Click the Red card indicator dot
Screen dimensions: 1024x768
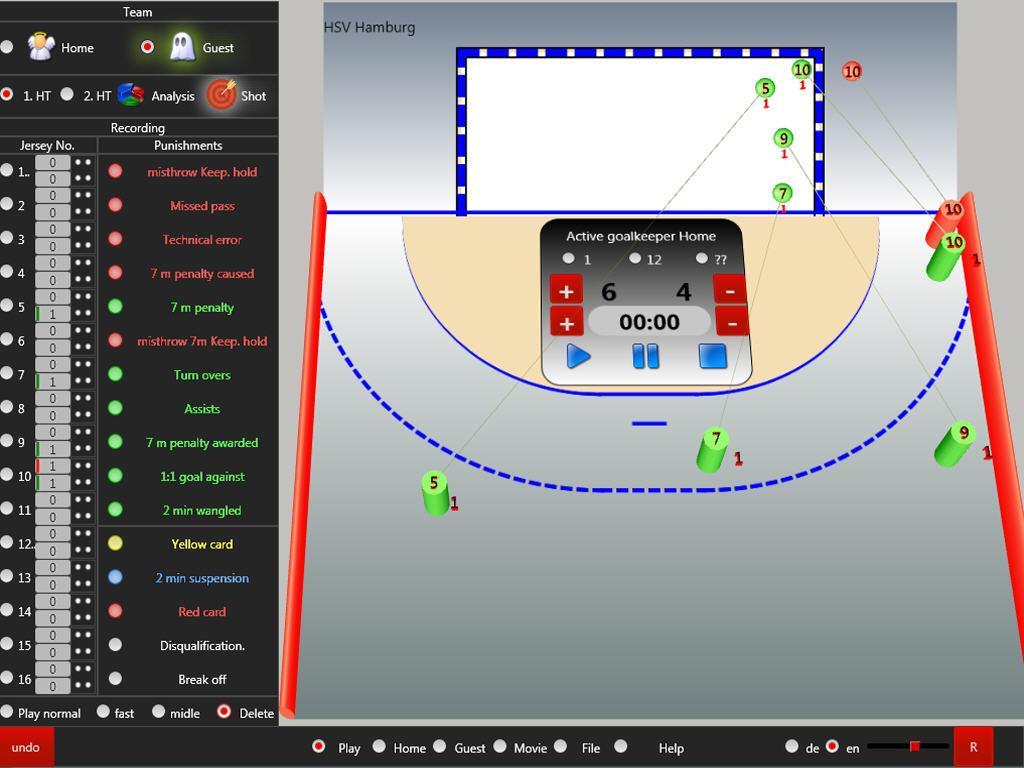[116, 611]
